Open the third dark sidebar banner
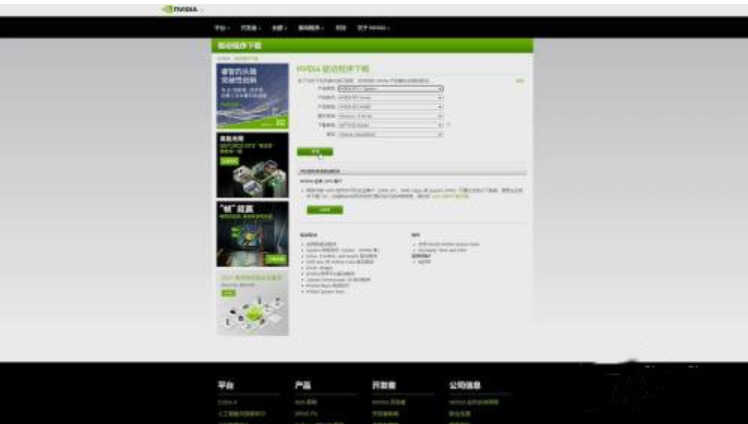 [x=252, y=234]
